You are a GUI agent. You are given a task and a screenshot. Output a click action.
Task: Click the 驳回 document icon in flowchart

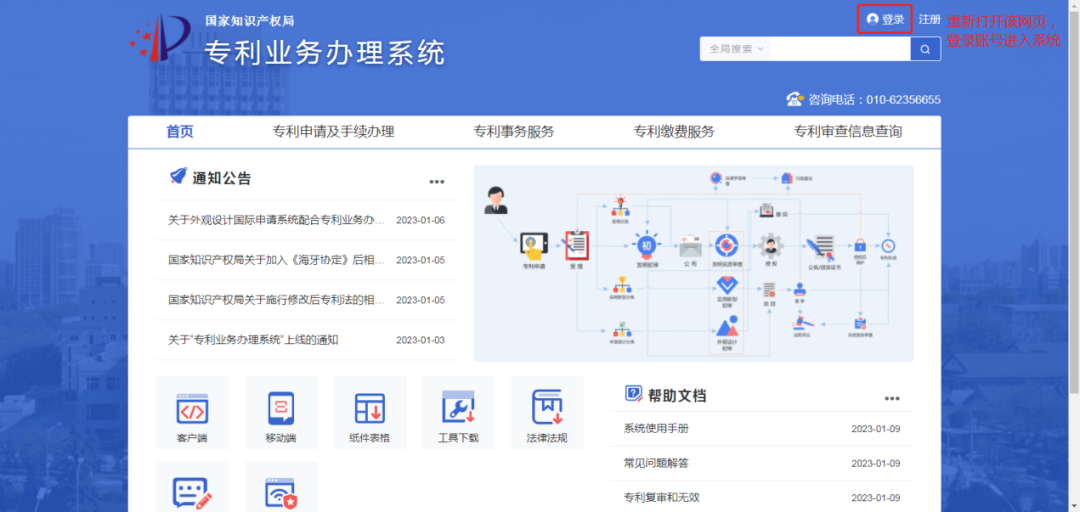click(x=770, y=290)
